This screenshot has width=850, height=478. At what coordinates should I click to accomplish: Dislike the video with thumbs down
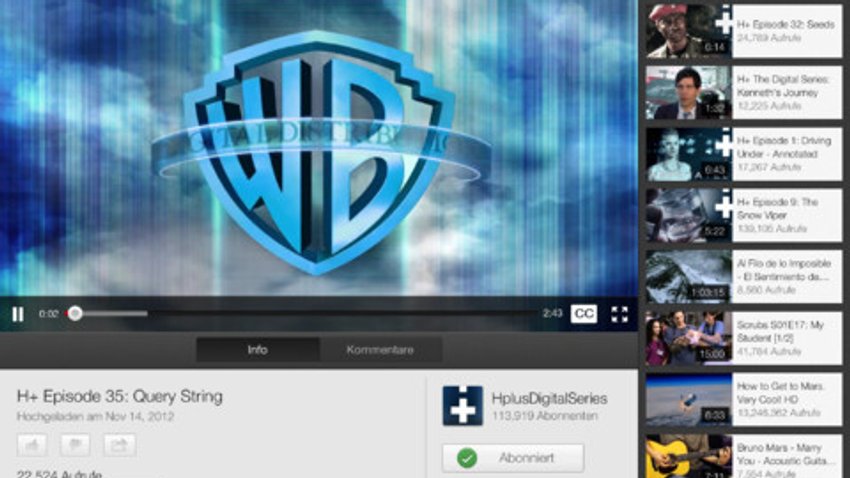click(75, 445)
